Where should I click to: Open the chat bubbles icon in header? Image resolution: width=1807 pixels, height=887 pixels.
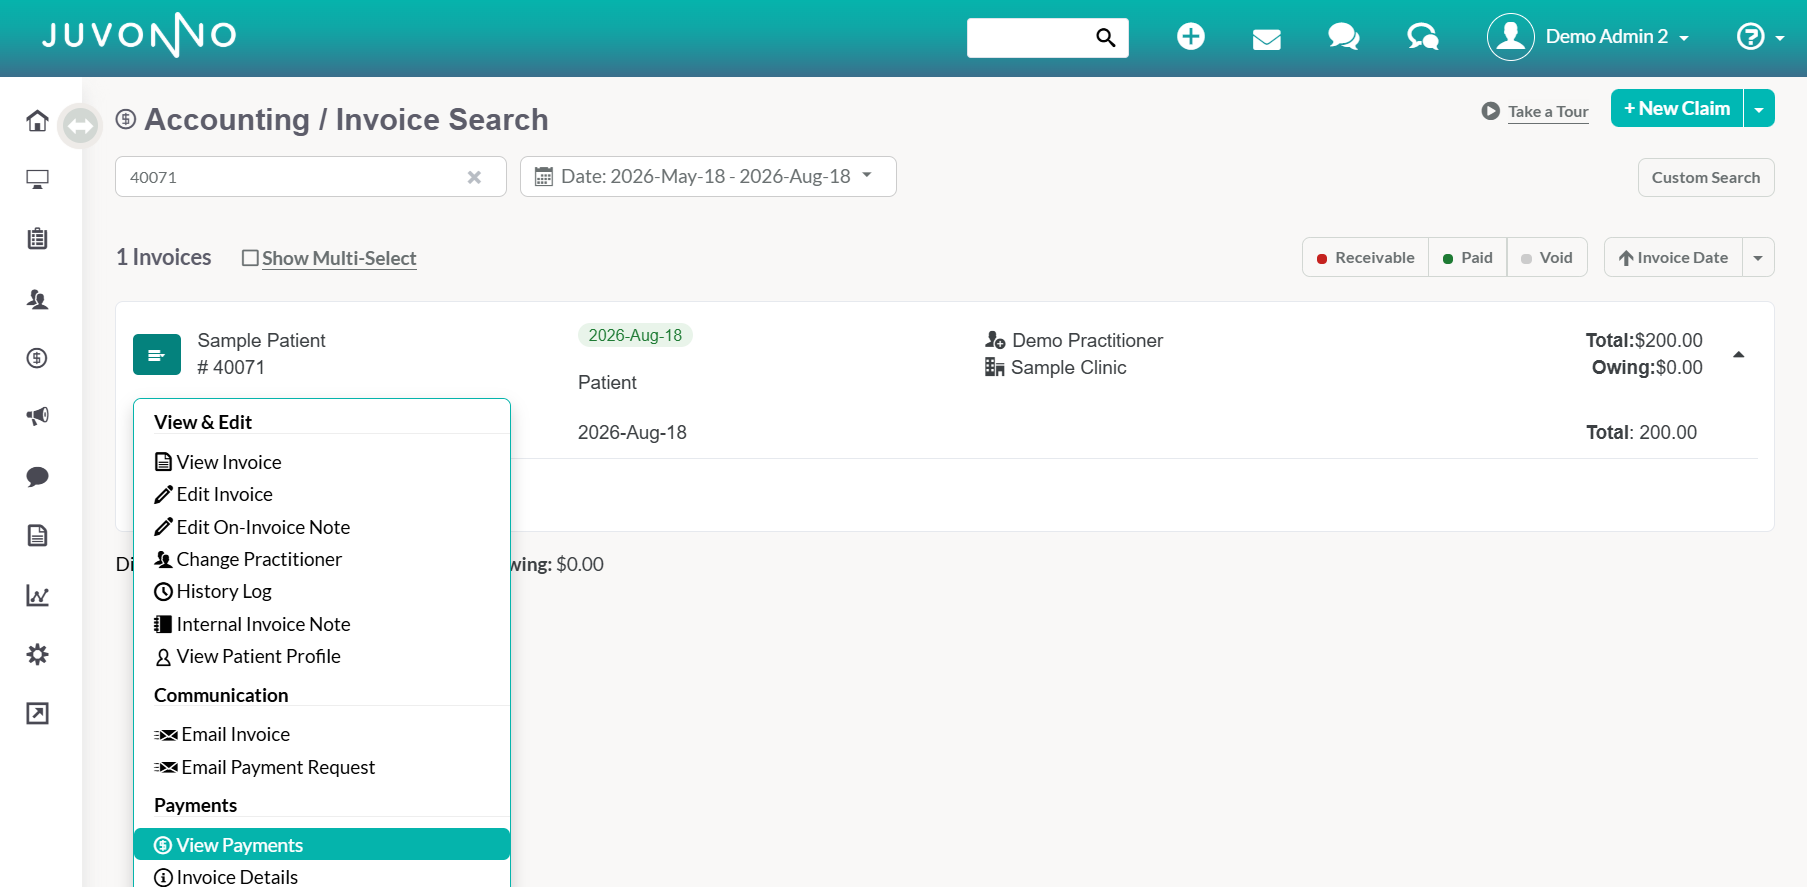point(1343,37)
